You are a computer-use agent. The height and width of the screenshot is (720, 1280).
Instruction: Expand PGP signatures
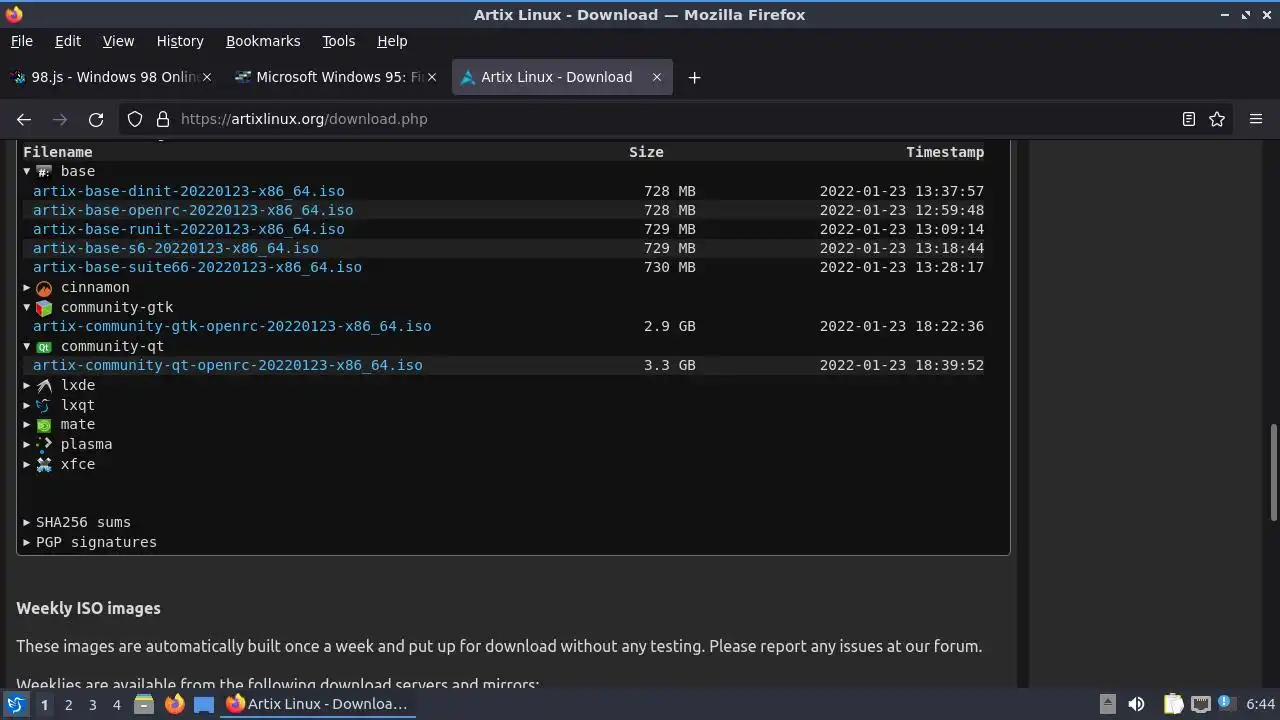click(90, 542)
